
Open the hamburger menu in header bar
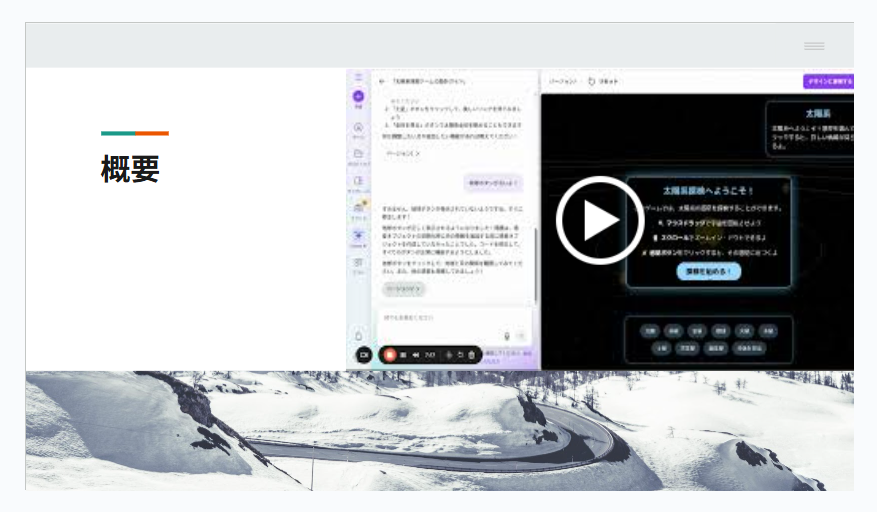pos(814,46)
